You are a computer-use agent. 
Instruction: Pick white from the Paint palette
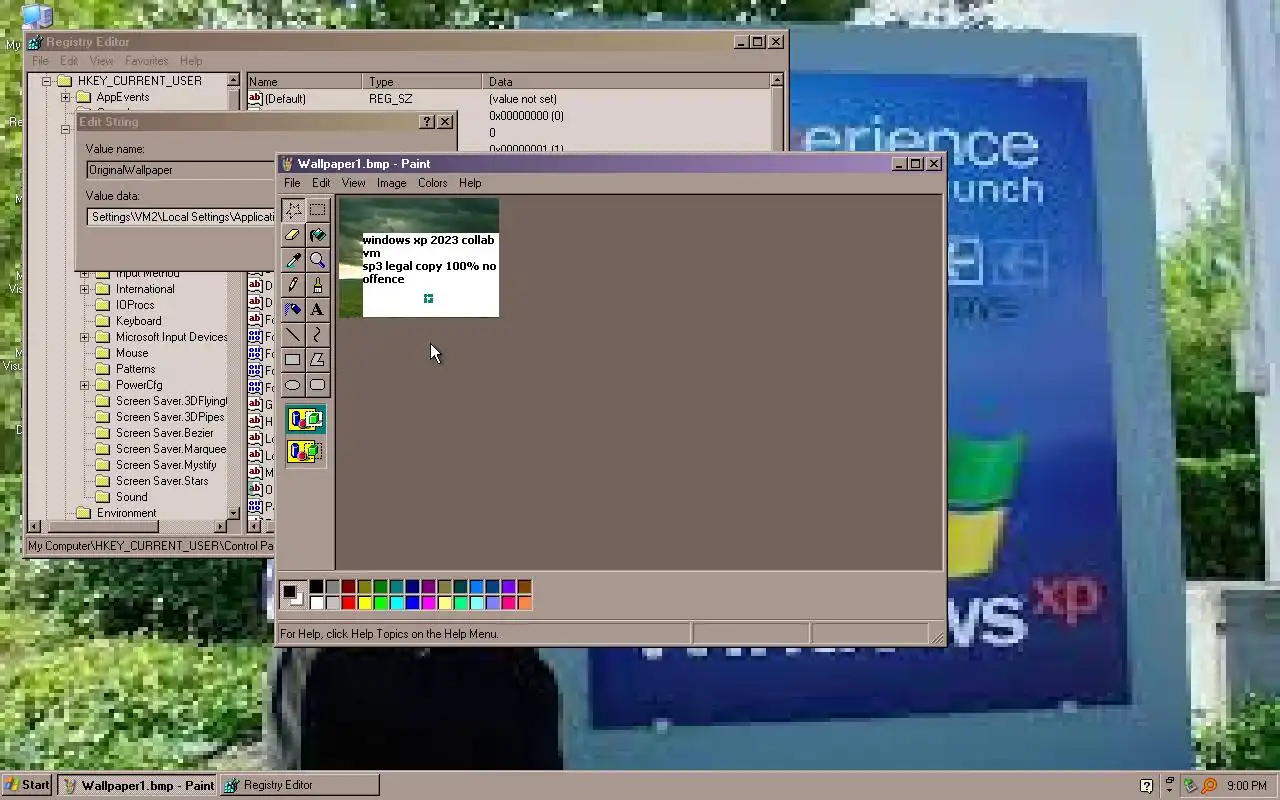click(x=317, y=602)
